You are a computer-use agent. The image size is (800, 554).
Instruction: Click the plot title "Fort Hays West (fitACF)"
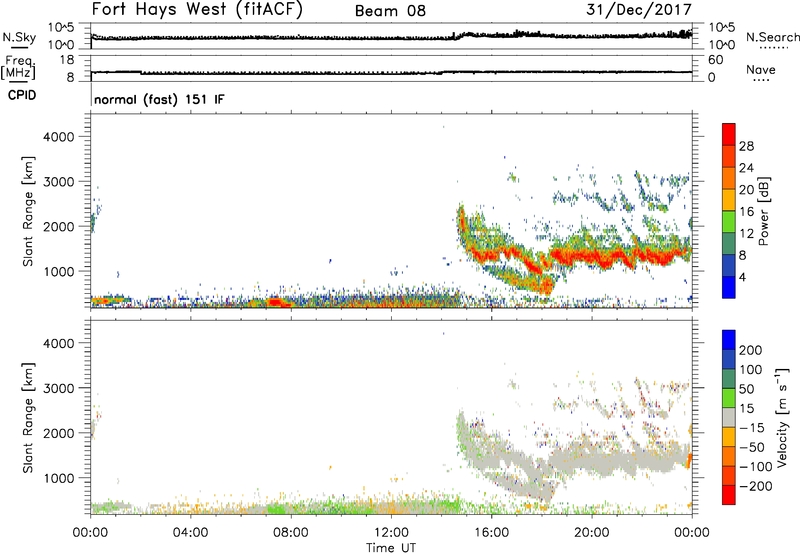coord(197,10)
